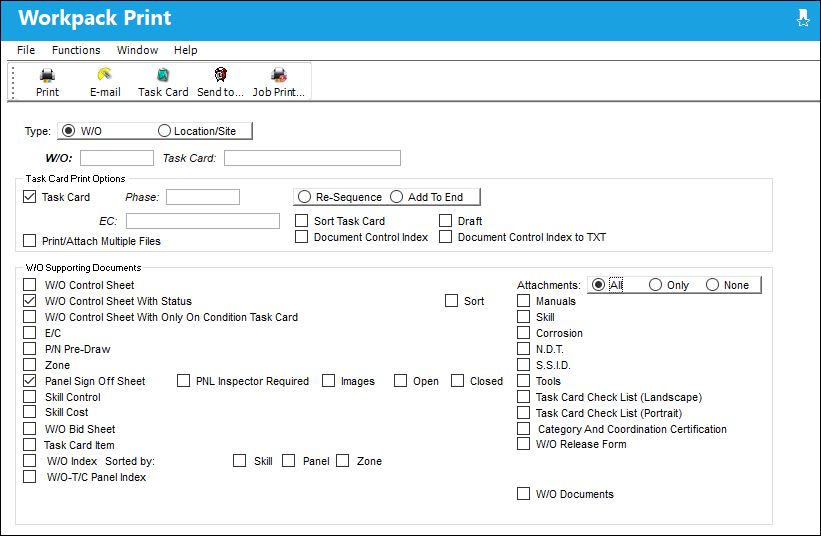Check Document Control Index to TXT
Image resolution: width=821 pixels, height=536 pixels.
[446, 237]
